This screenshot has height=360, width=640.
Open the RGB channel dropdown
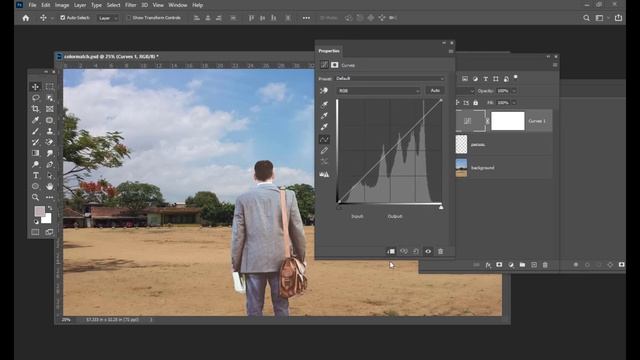point(378,91)
